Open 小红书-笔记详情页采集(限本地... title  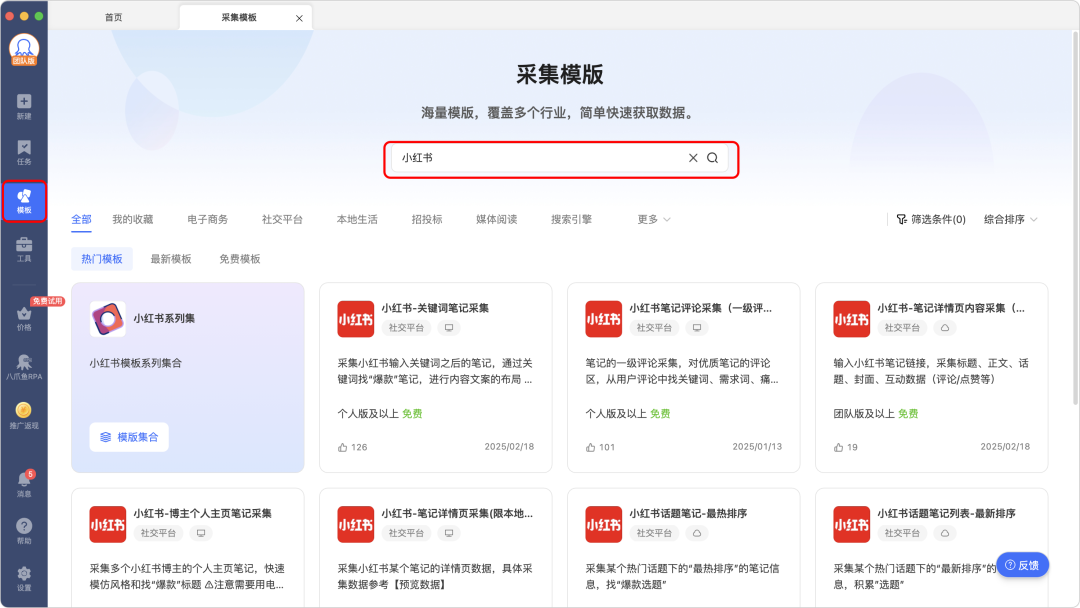tap(457, 513)
